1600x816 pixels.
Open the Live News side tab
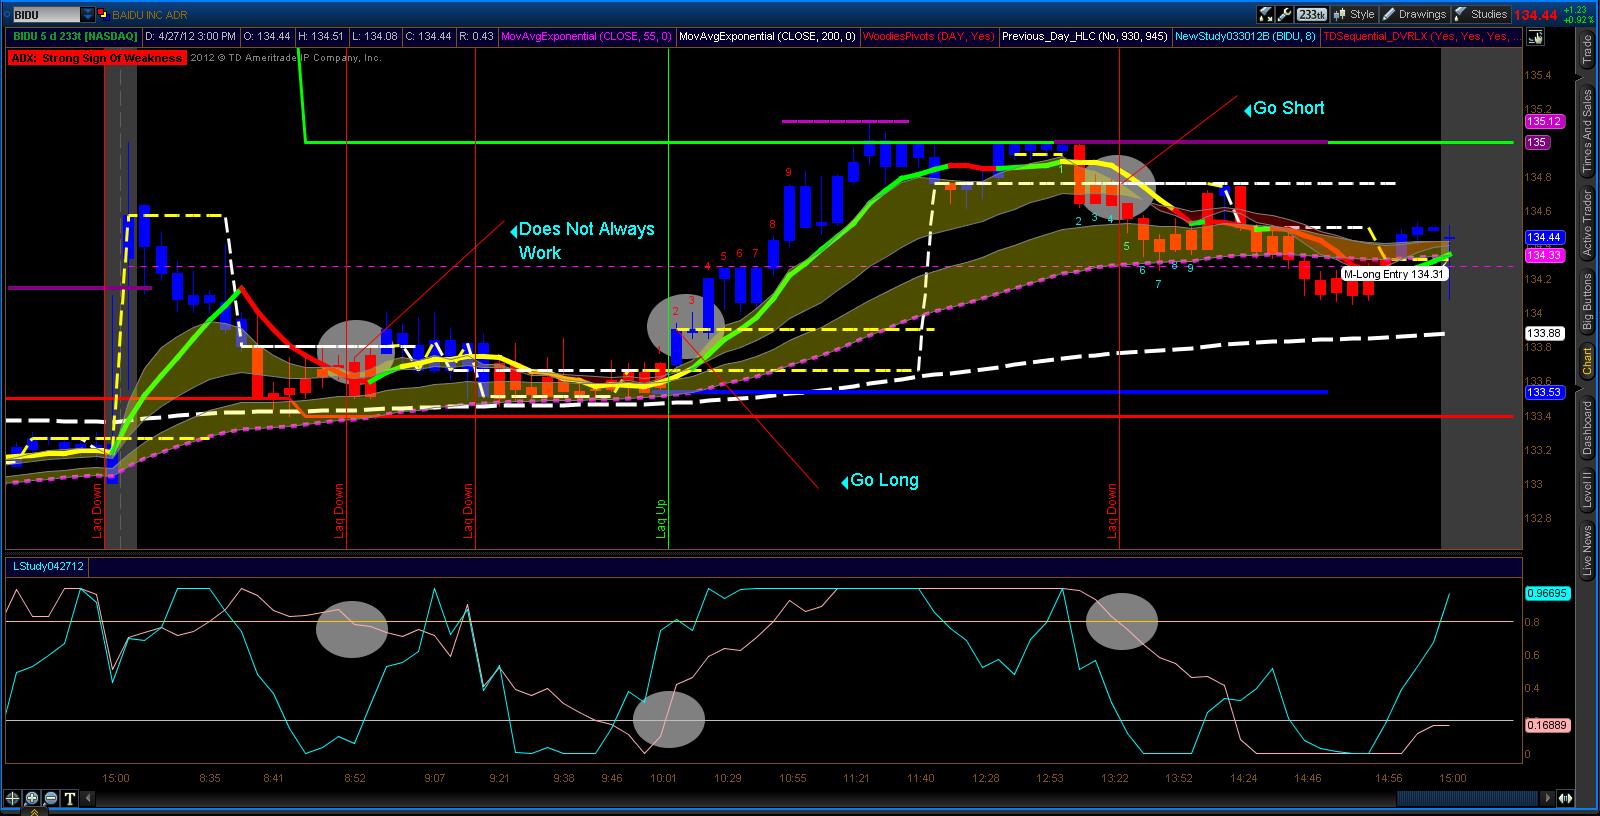(1586, 551)
